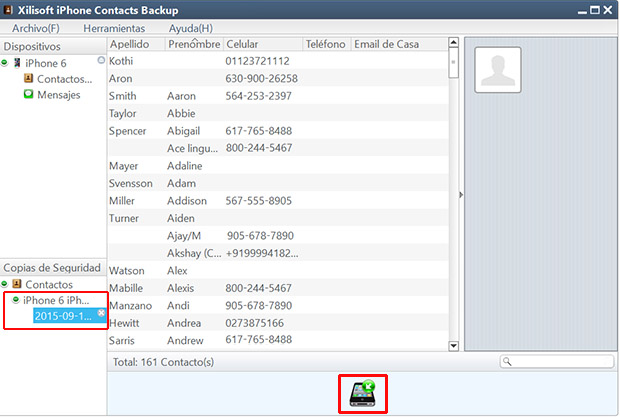Select the Ace lingu... contact row
The width and height of the screenshot is (620, 417).
coord(278,148)
